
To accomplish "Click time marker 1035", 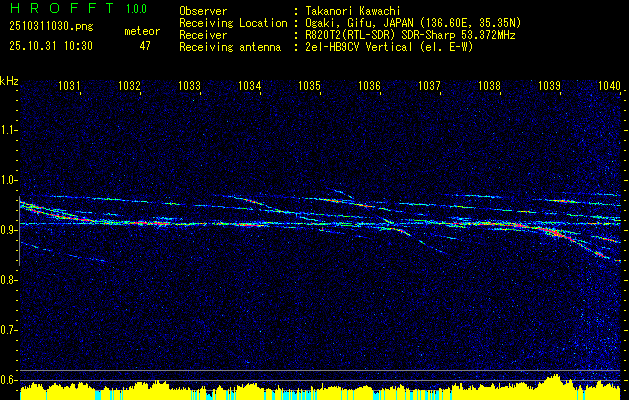I will (x=310, y=85).
